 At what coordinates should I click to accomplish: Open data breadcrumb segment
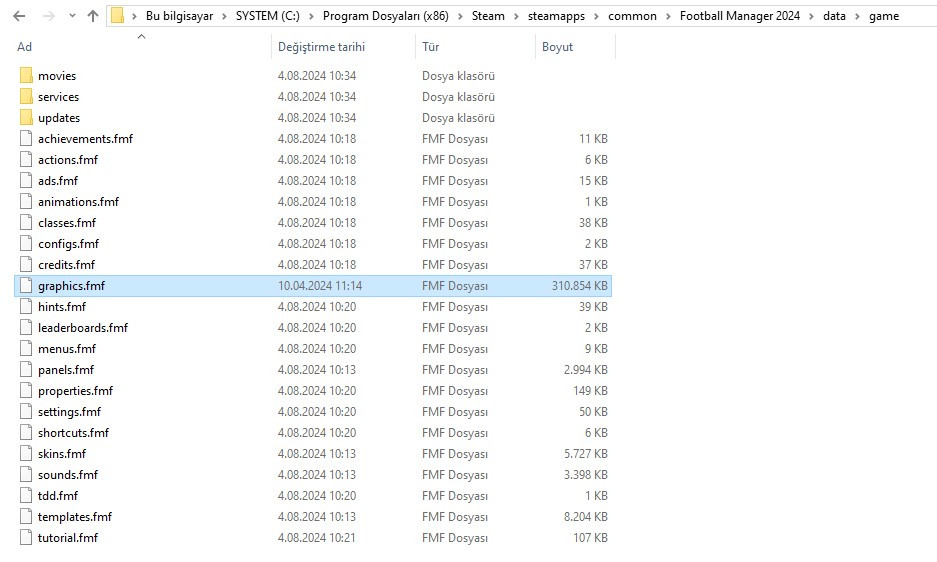coord(834,16)
